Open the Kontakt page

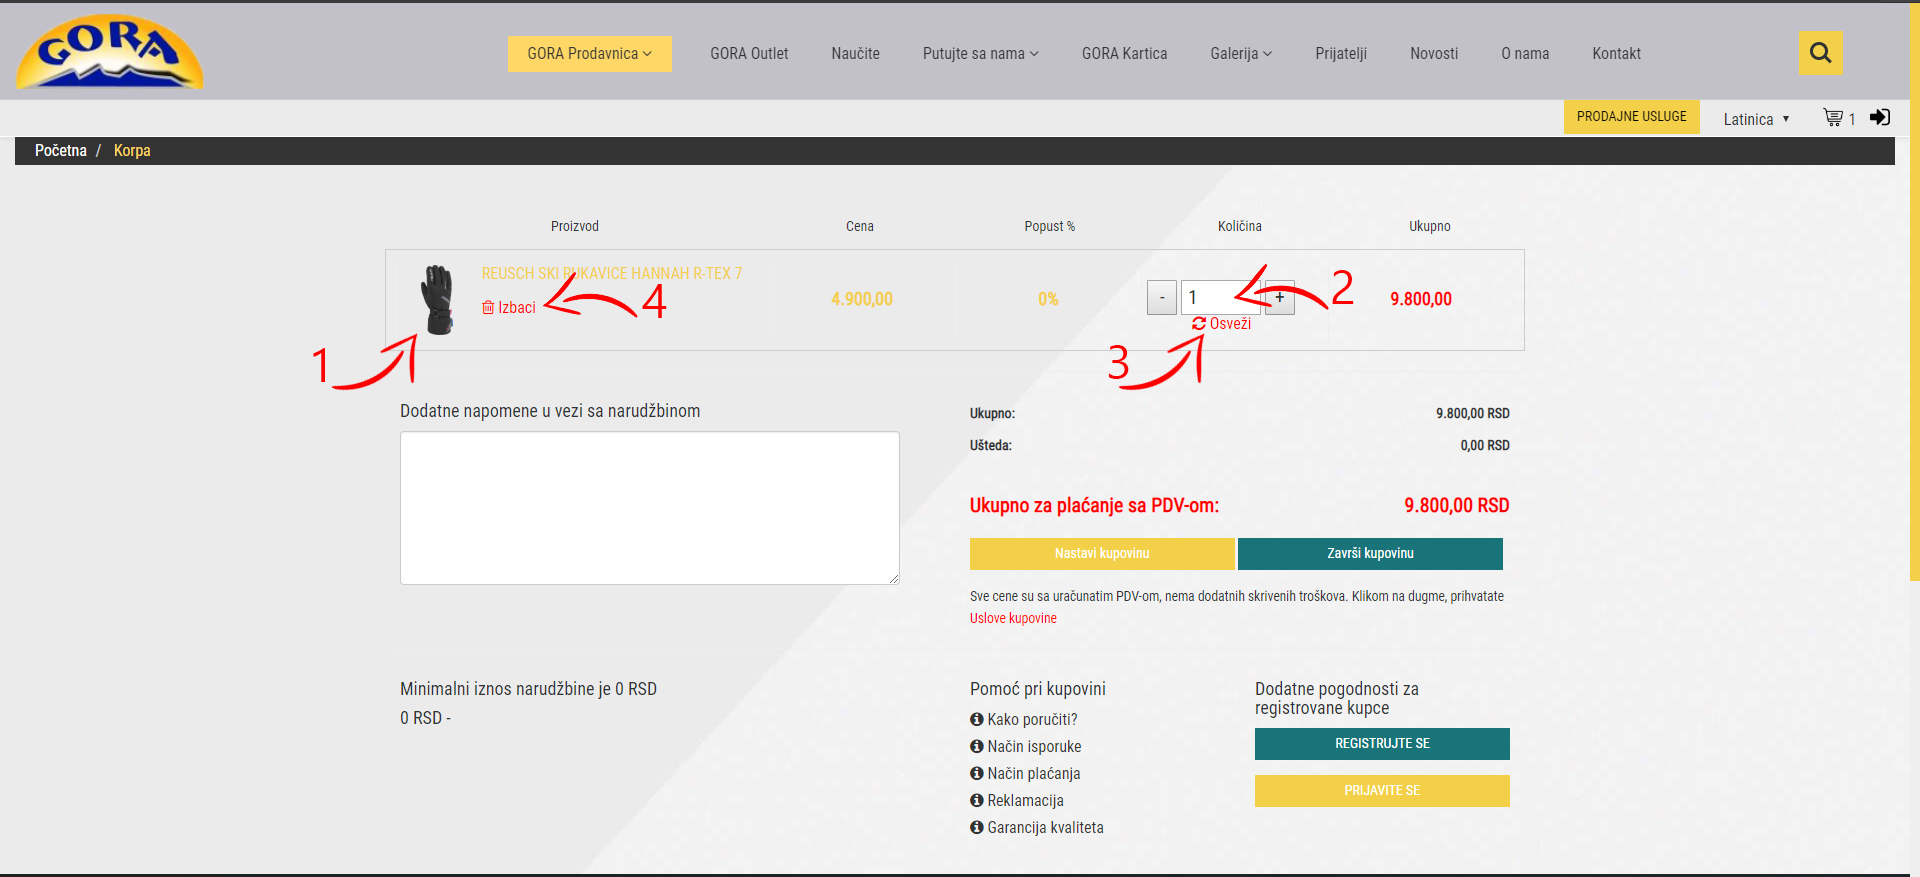point(1616,54)
